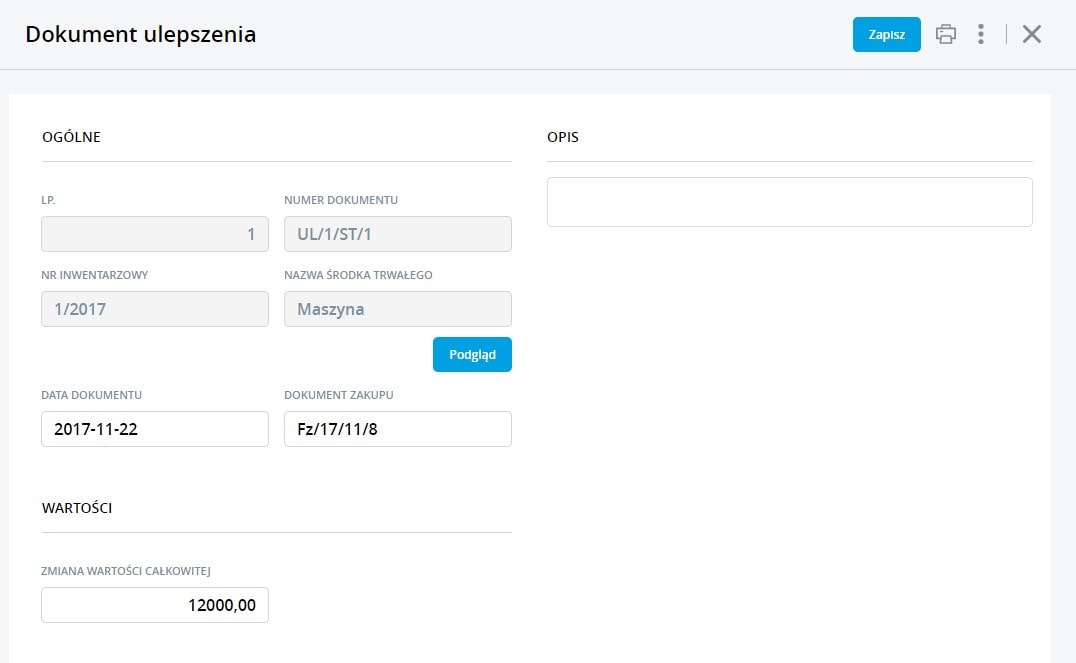Viewport: 1076px width, 663px height.
Task: Click the Nr inwentarzowy field 1/2017
Action: pos(155,309)
